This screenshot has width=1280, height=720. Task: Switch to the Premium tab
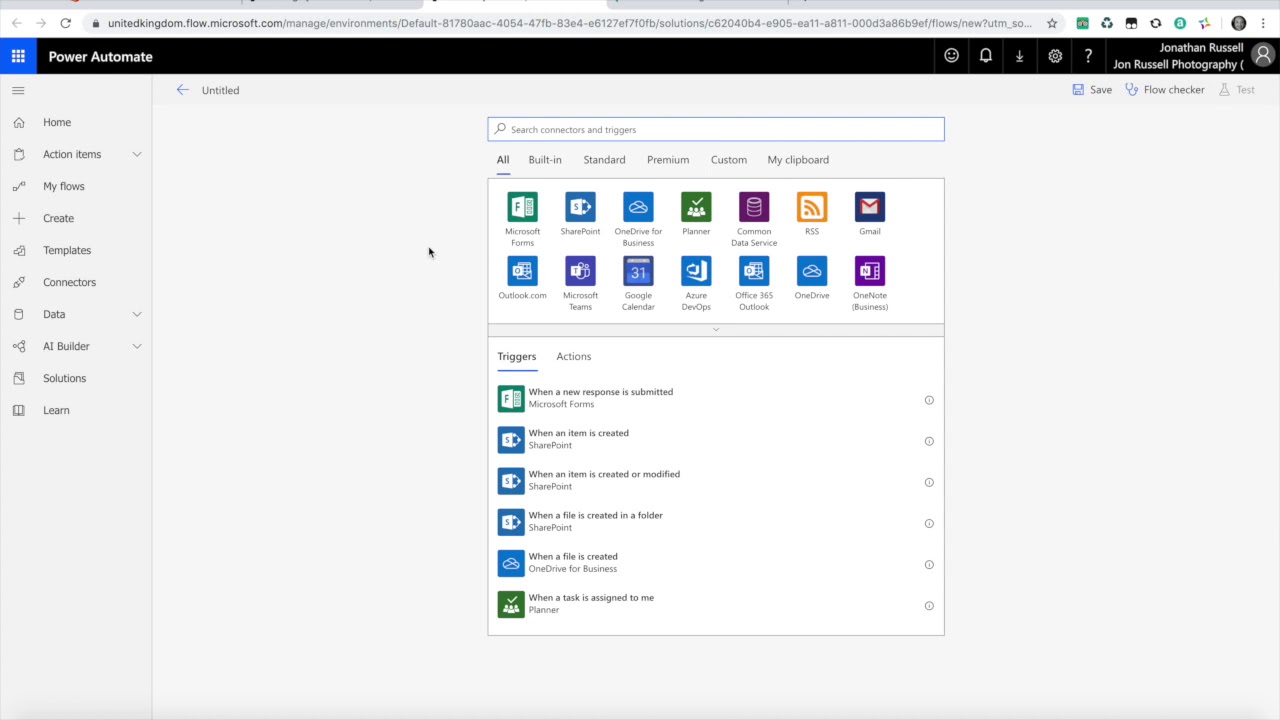tap(668, 160)
